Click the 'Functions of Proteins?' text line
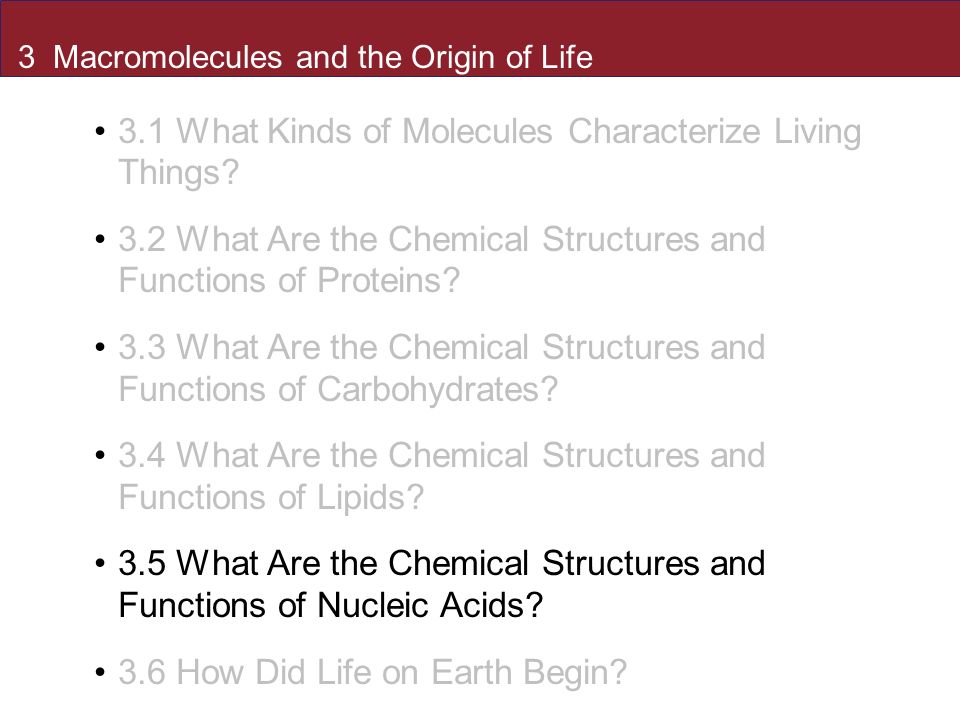 [289, 280]
